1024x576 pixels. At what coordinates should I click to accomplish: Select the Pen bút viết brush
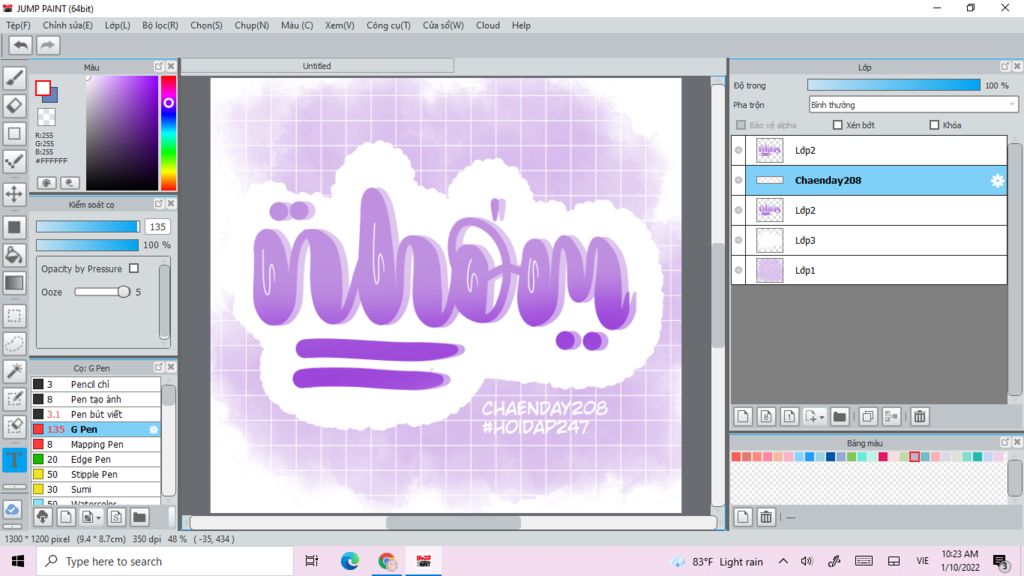(96, 414)
